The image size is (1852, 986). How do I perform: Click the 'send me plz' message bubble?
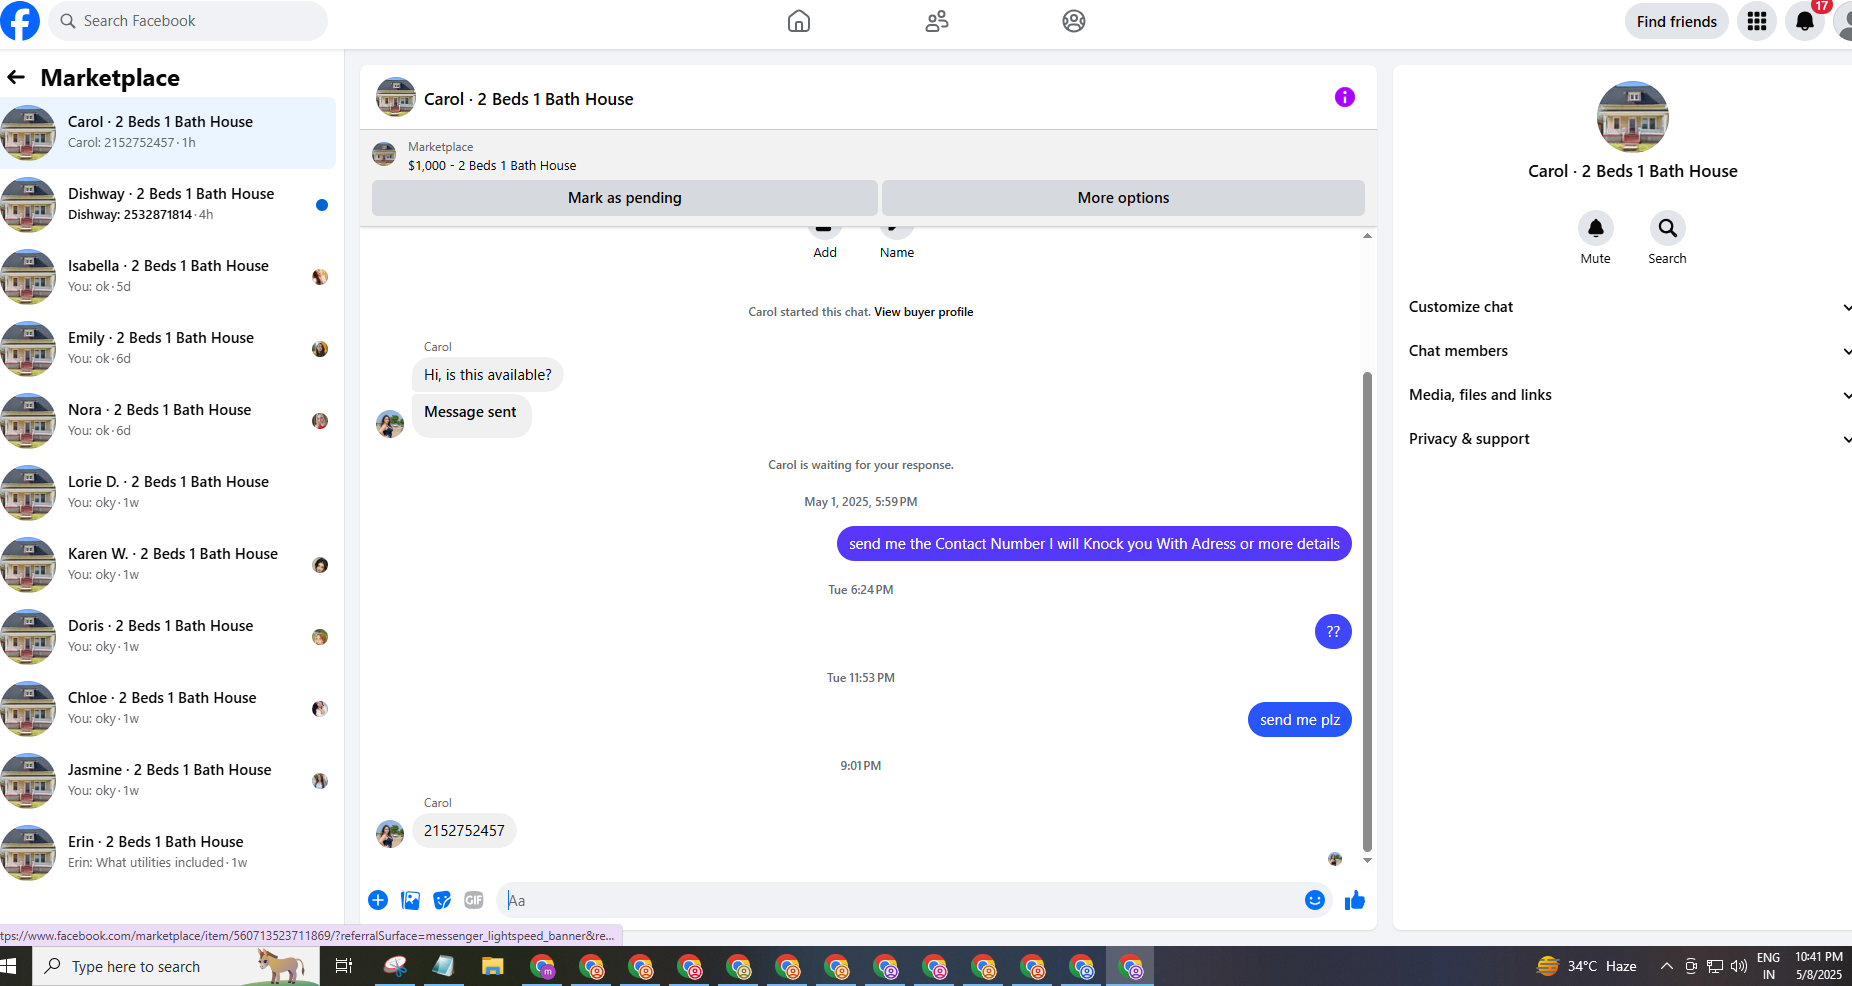1300,720
